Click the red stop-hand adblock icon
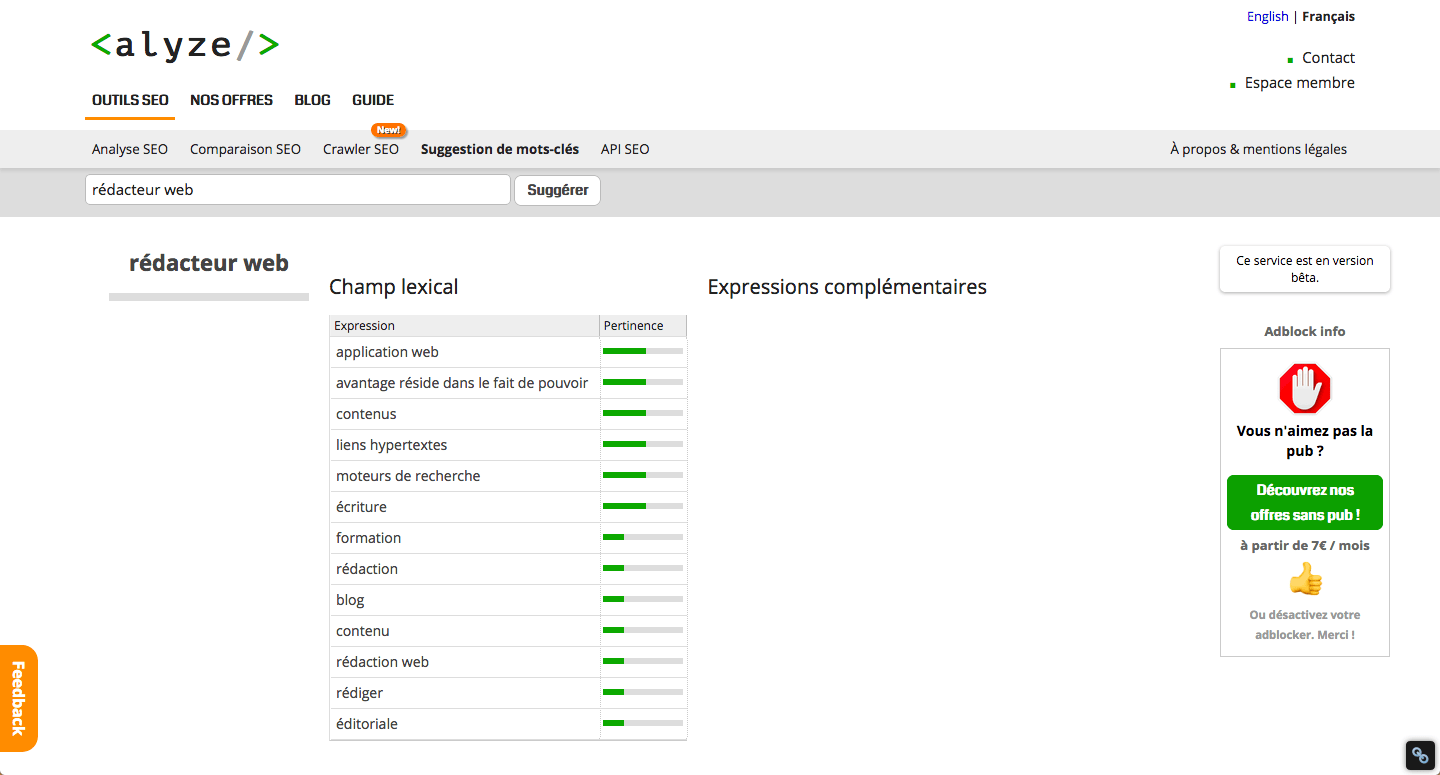The image size is (1440, 775). 1305,388
